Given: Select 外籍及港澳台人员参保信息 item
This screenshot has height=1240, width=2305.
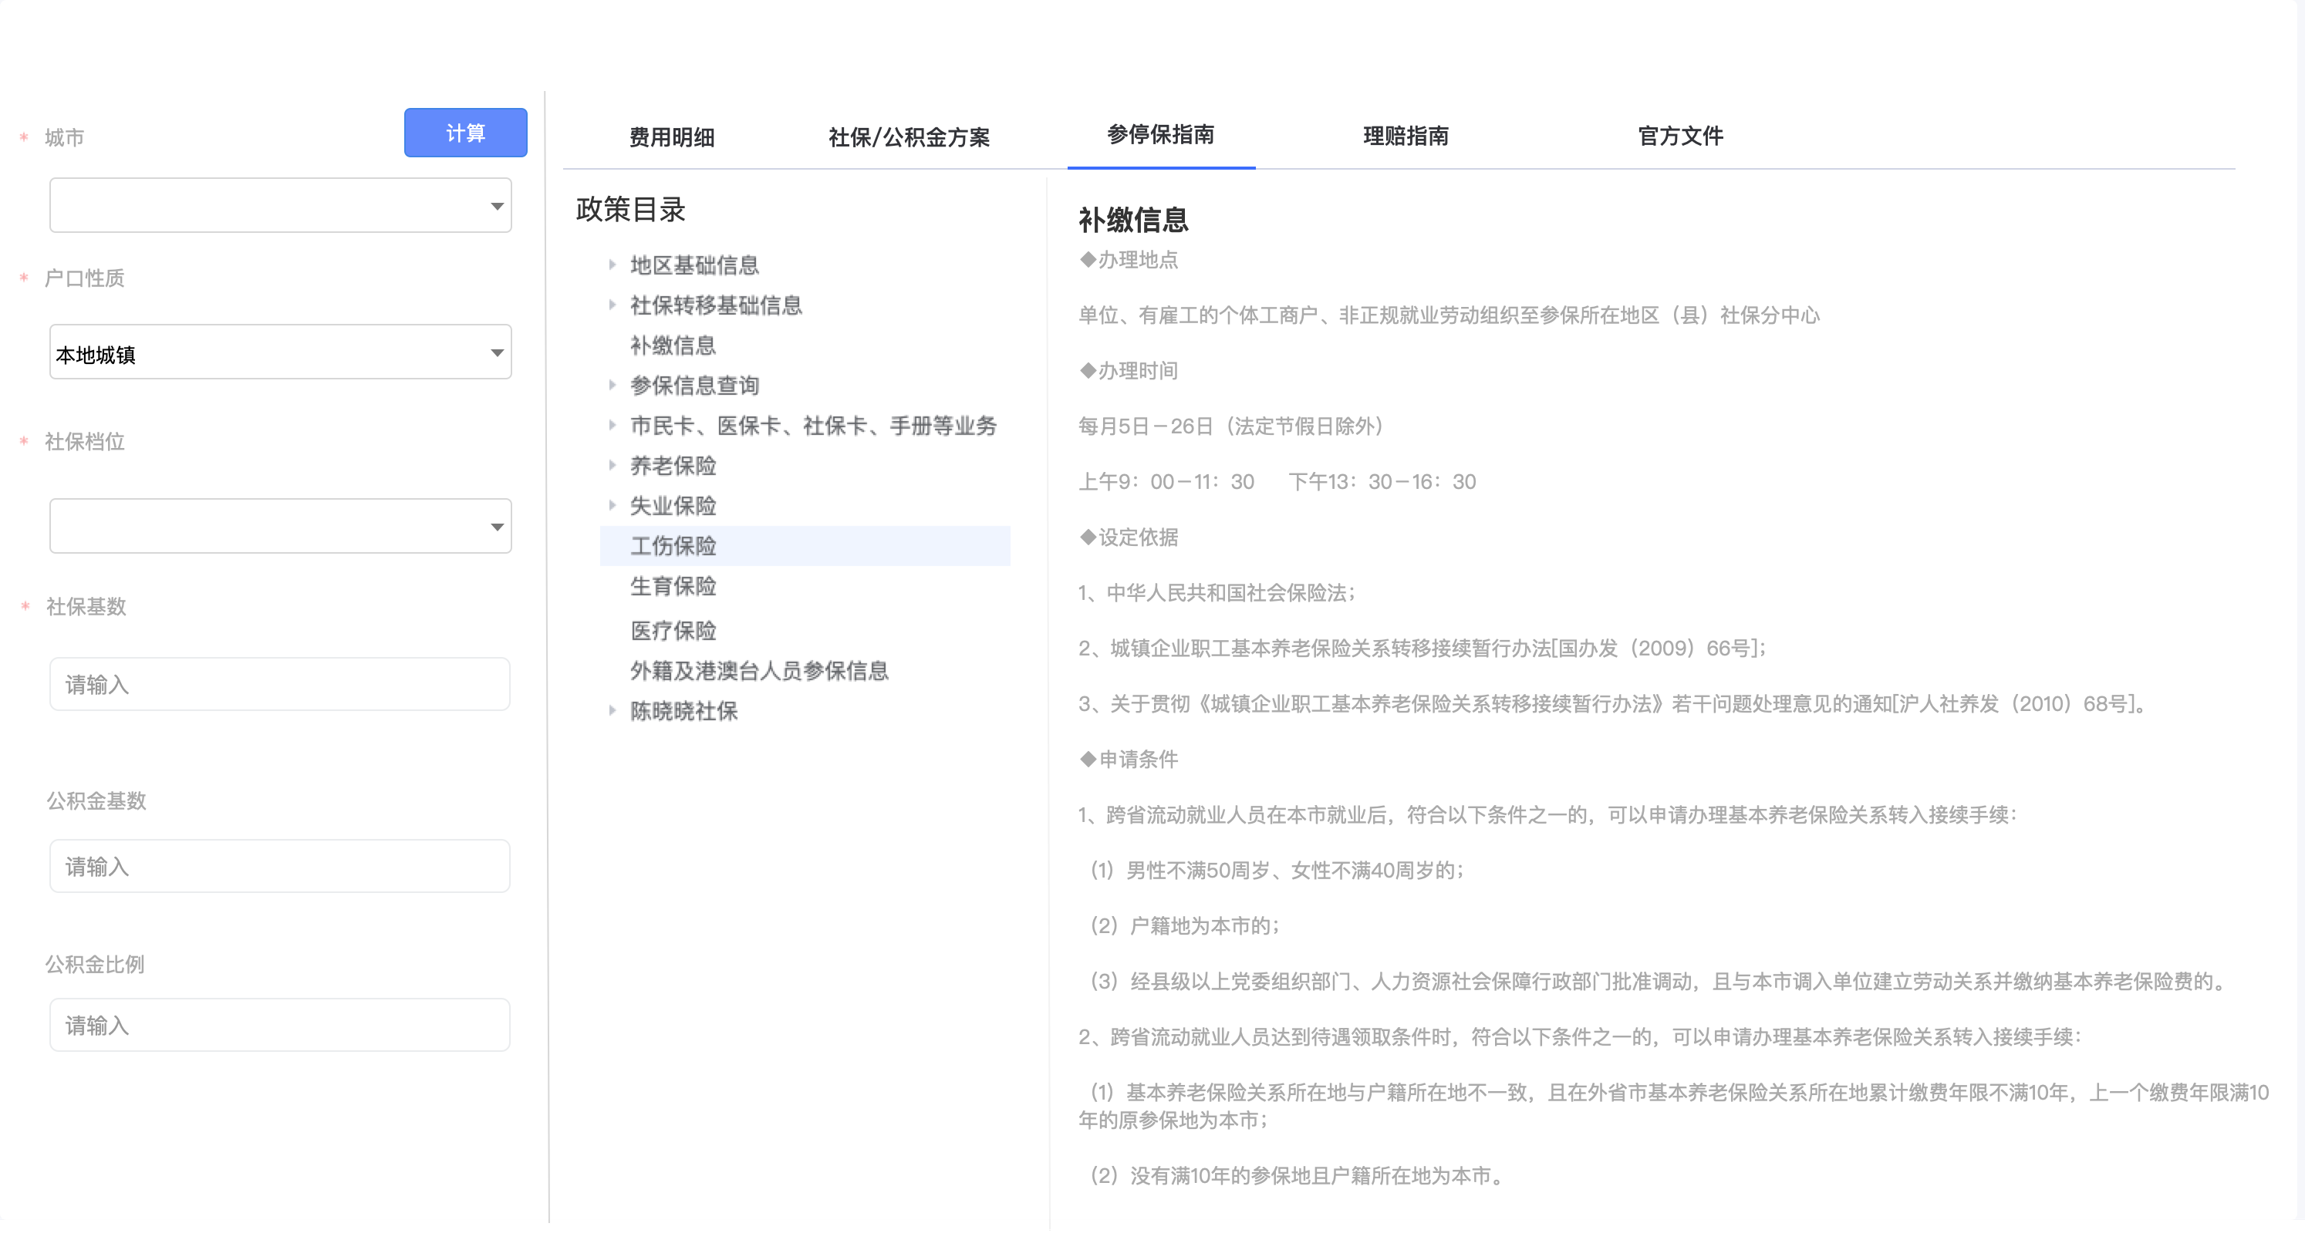Looking at the screenshot, I should point(759,671).
